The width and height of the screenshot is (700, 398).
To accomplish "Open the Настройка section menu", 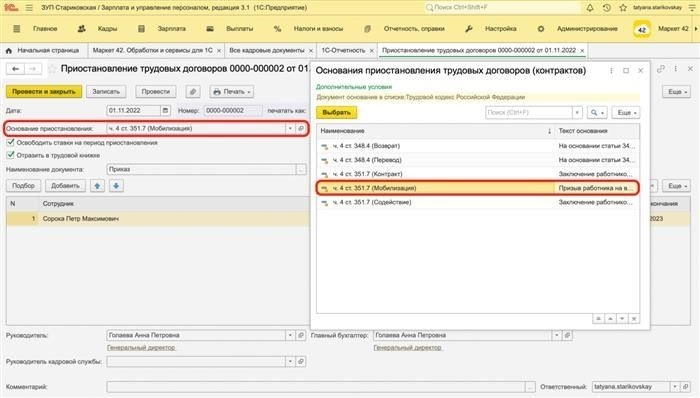I will point(500,29).
